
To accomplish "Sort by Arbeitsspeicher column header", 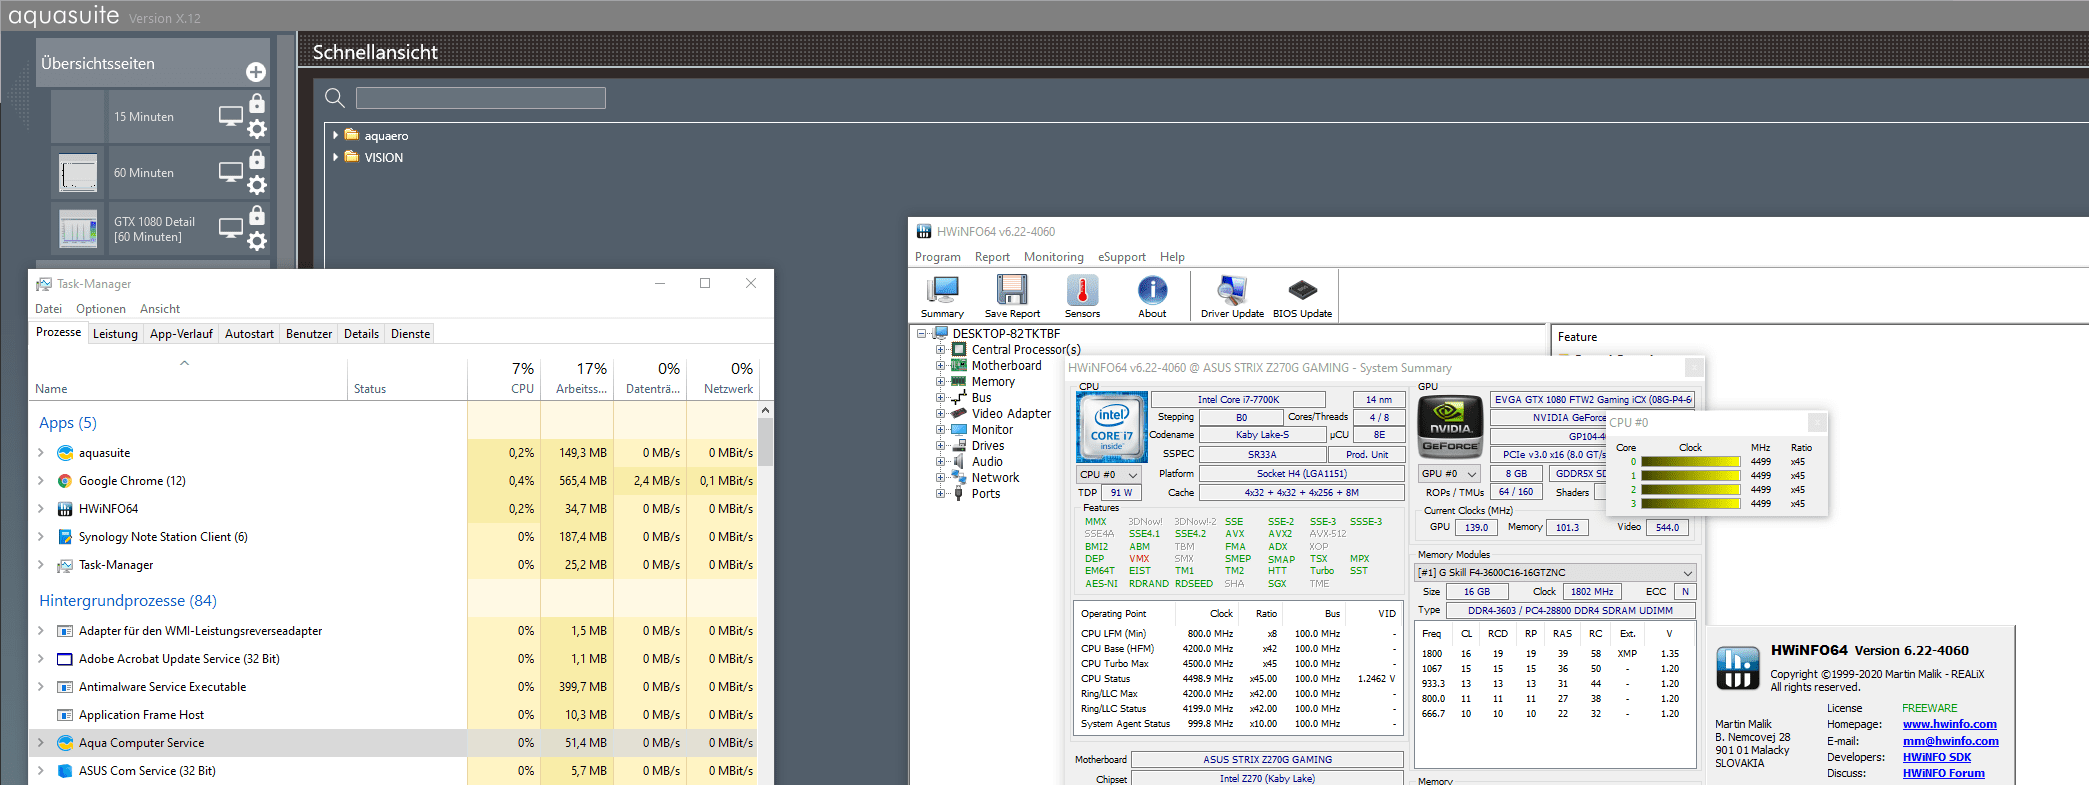I will (x=577, y=378).
